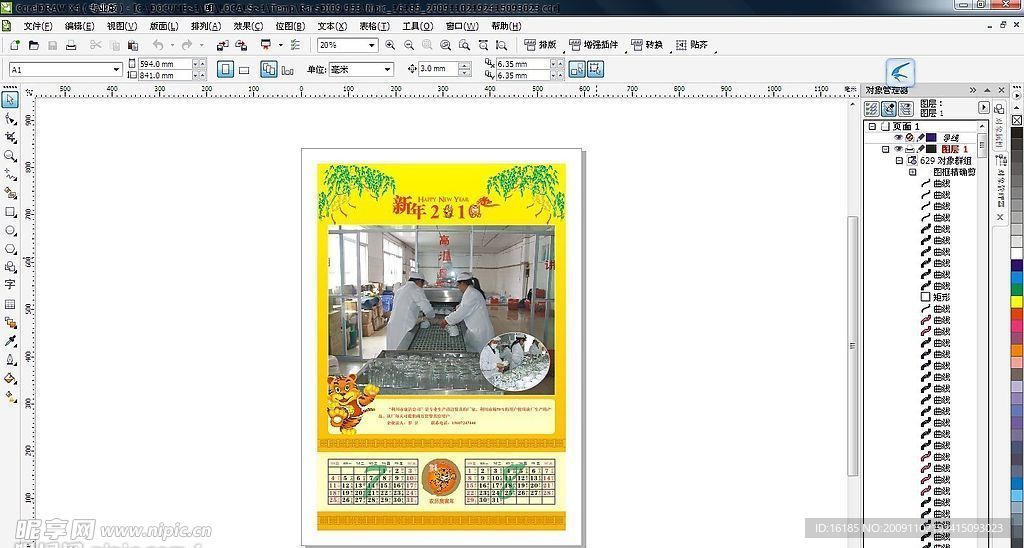Click the 排版 toolbar button
The image size is (1024, 548).
click(540, 45)
